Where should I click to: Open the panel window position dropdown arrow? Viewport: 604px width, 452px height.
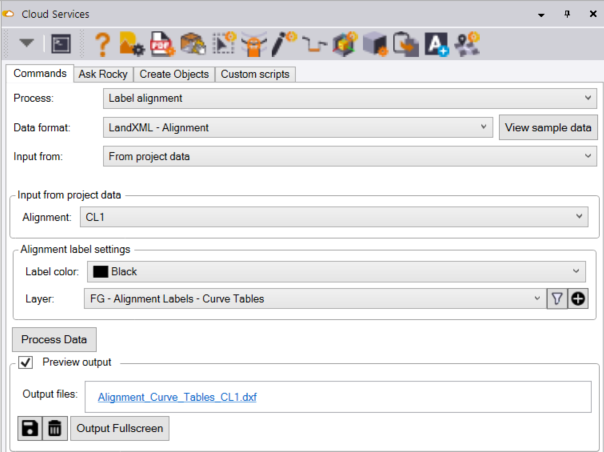pos(541,15)
